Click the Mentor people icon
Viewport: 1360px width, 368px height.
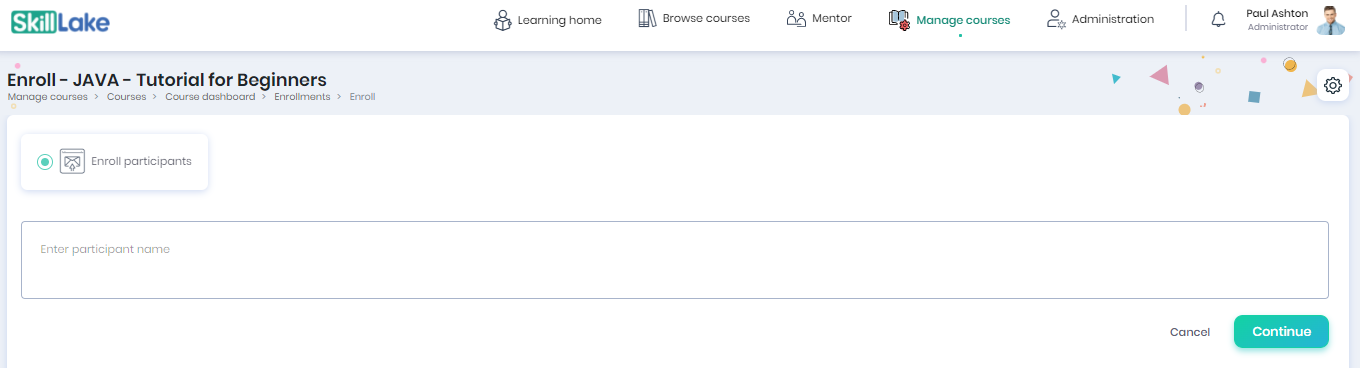(796, 18)
